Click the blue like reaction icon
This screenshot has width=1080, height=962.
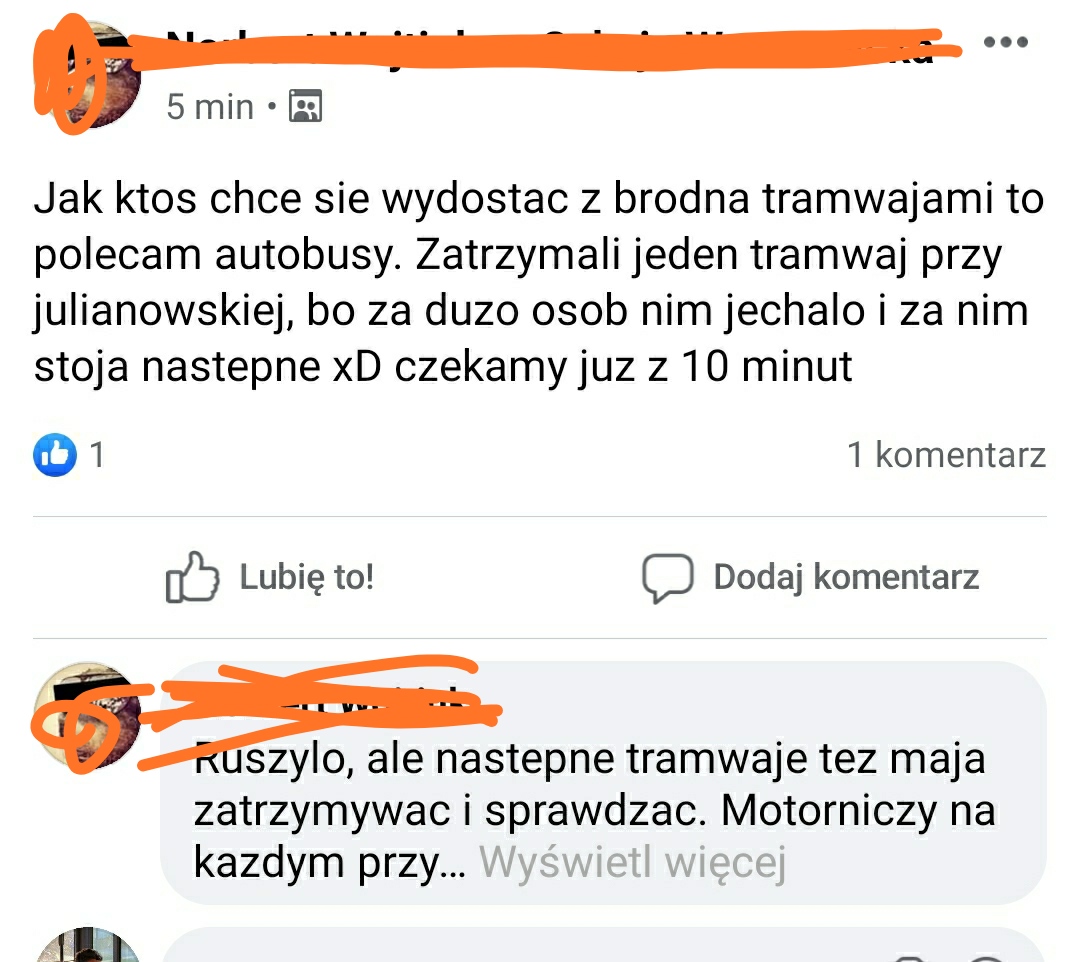coord(54,454)
